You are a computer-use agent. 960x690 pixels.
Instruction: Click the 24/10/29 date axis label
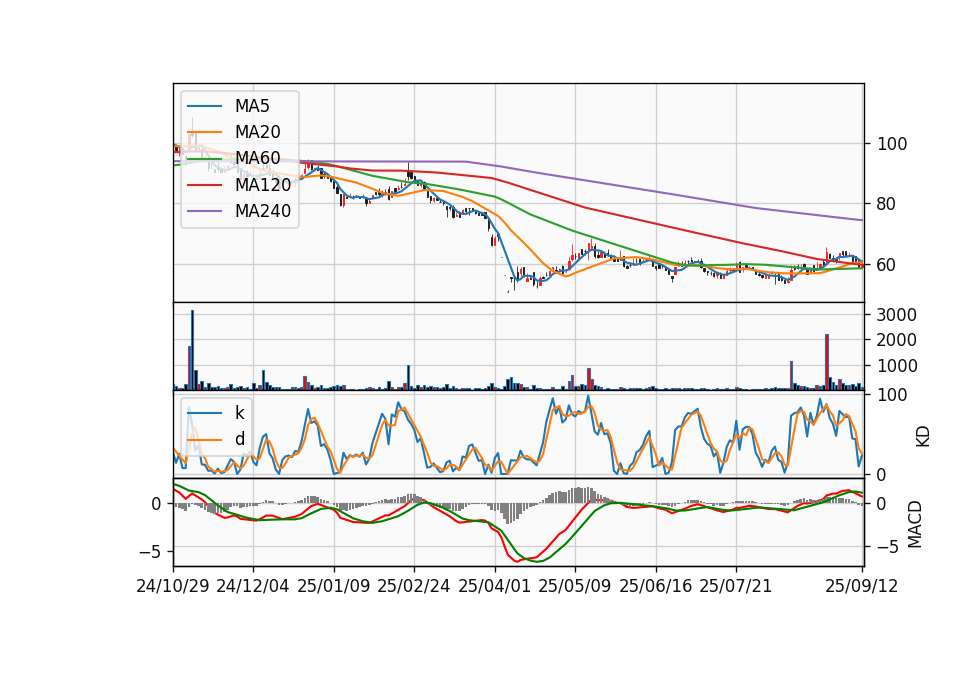173,586
